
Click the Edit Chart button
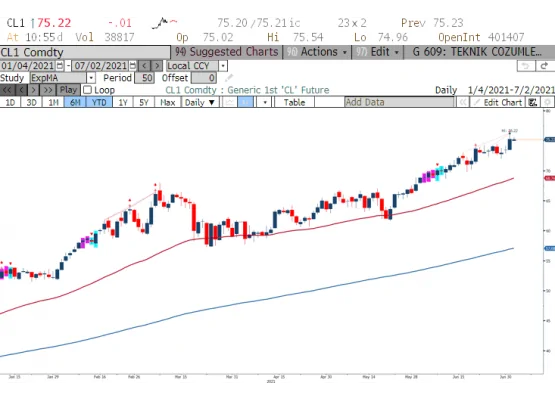pyautogui.click(x=498, y=103)
